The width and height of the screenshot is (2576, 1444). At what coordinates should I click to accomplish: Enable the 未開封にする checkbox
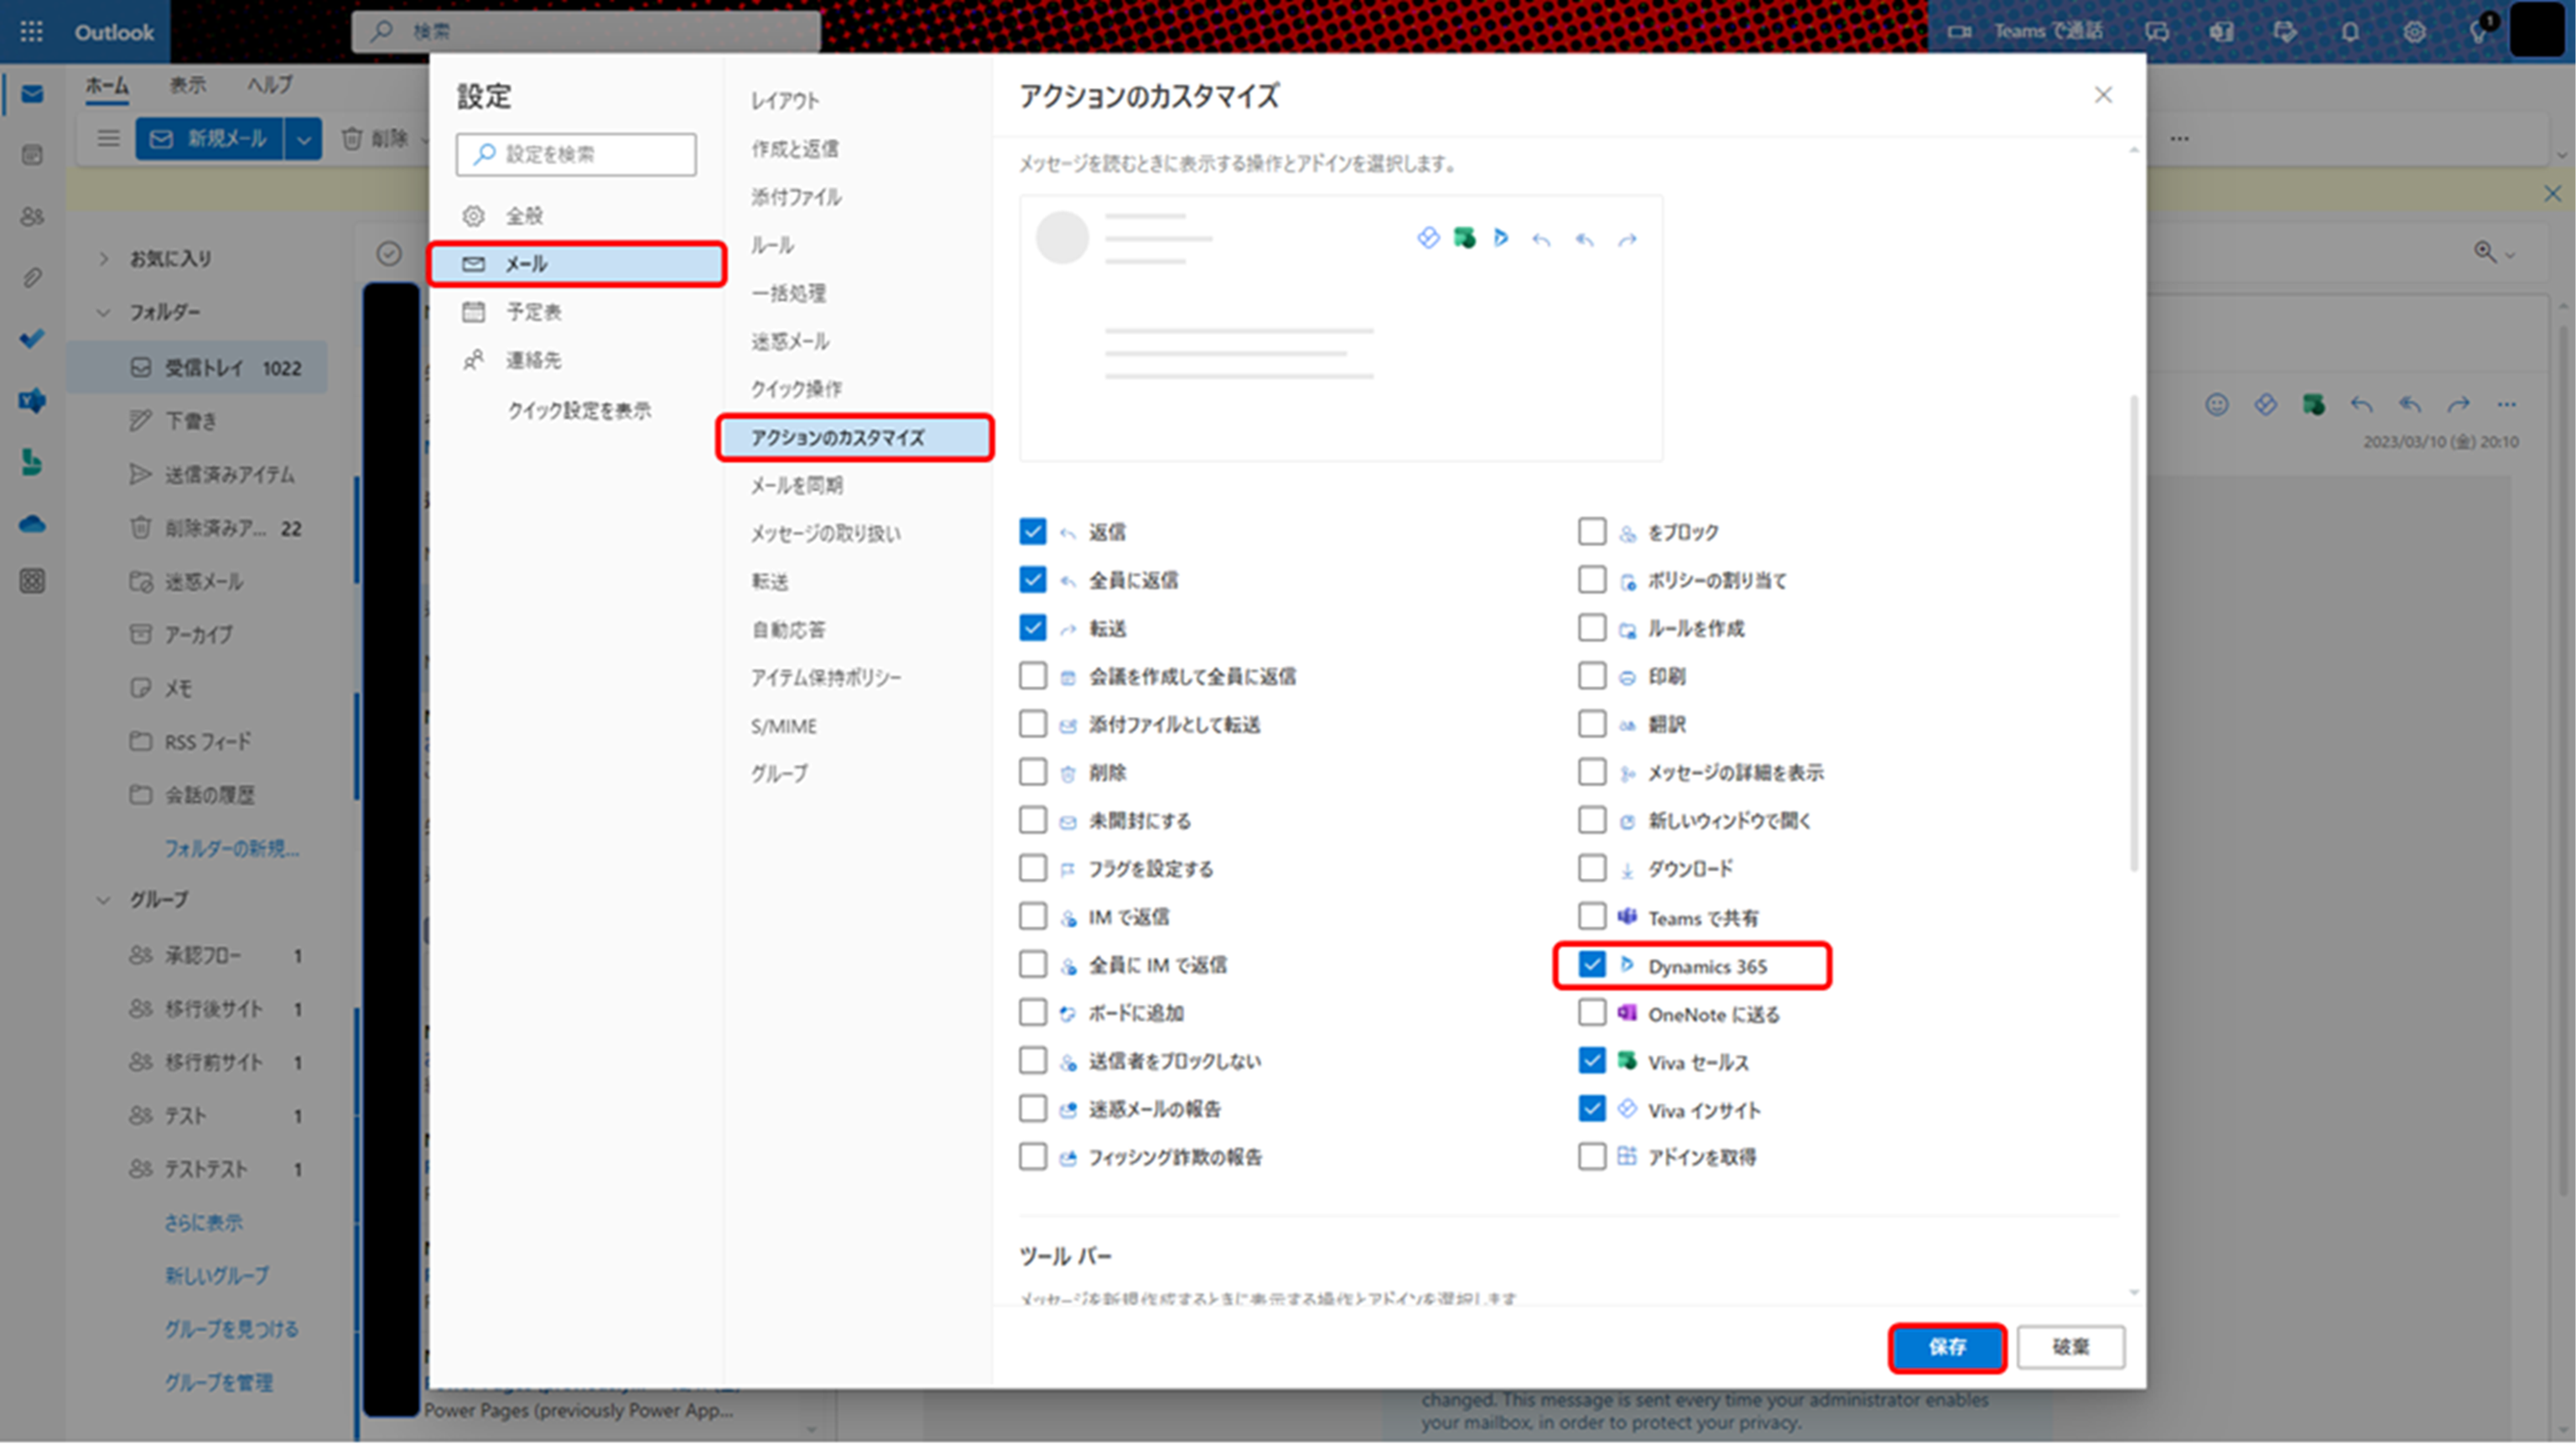tap(1032, 820)
